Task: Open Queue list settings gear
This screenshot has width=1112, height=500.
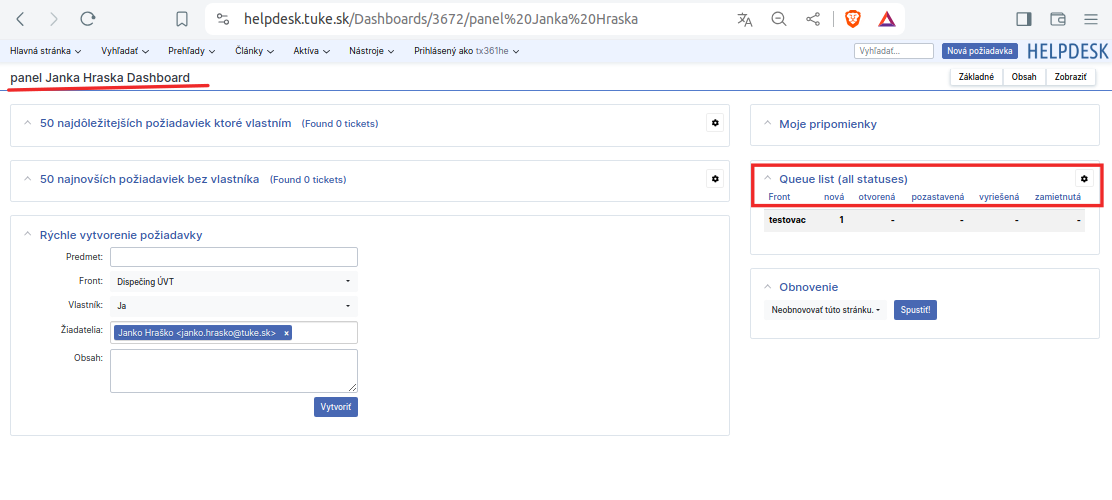Action: [x=1084, y=179]
